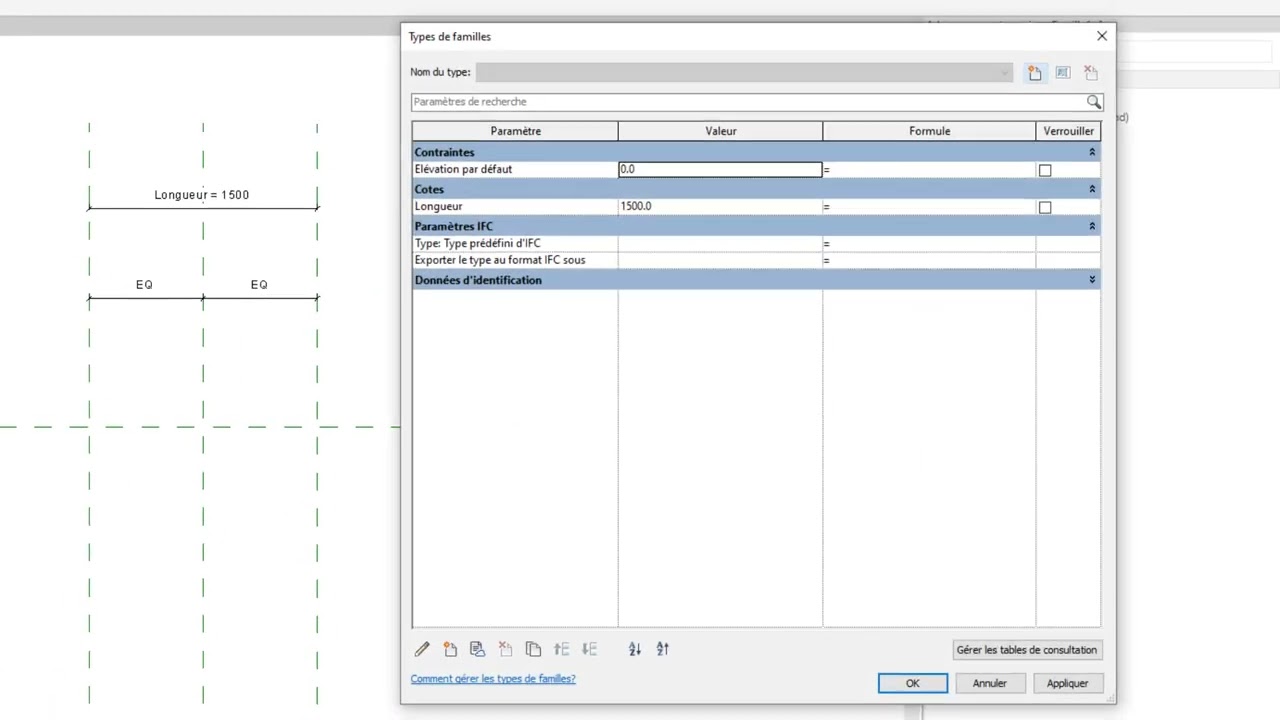Collapse the Contraintes group
1280x720 pixels.
pyautogui.click(x=1092, y=152)
